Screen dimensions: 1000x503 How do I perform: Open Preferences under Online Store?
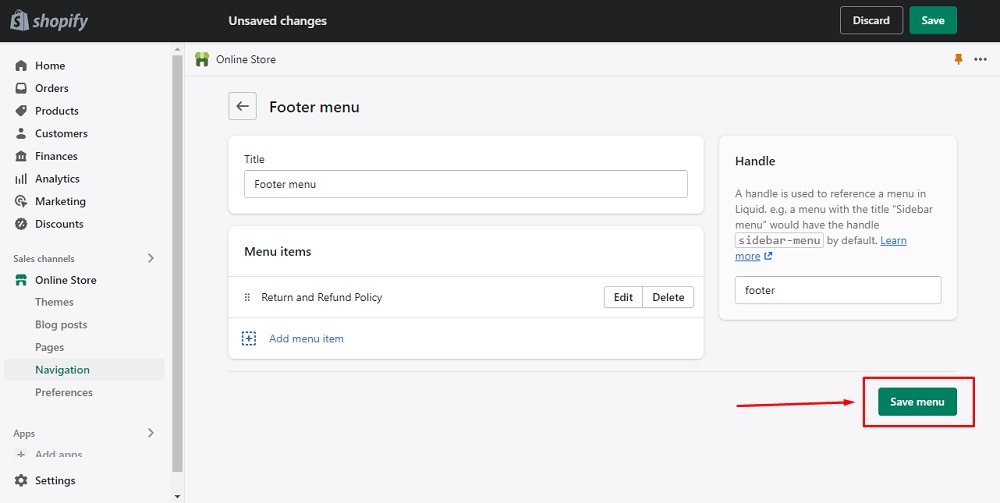point(64,392)
